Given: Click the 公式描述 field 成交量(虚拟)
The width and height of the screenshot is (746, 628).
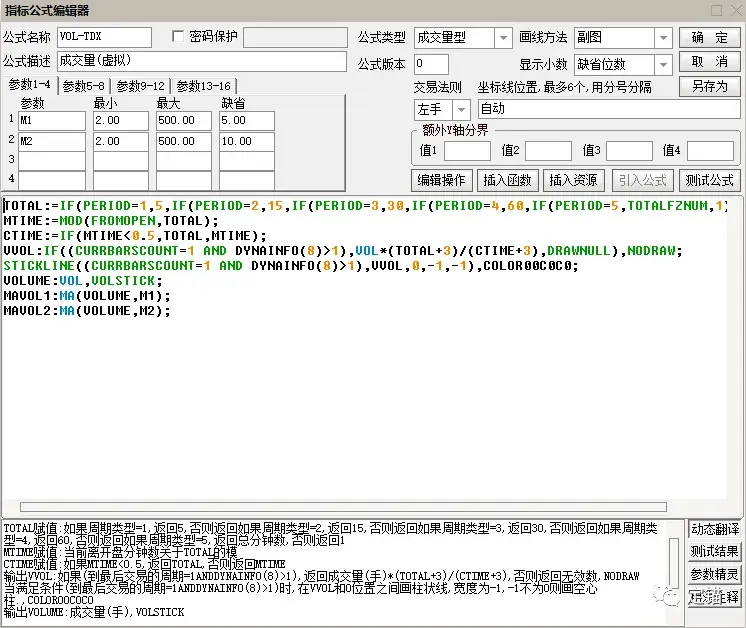Looking at the screenshot, I should tap(202, 61).
